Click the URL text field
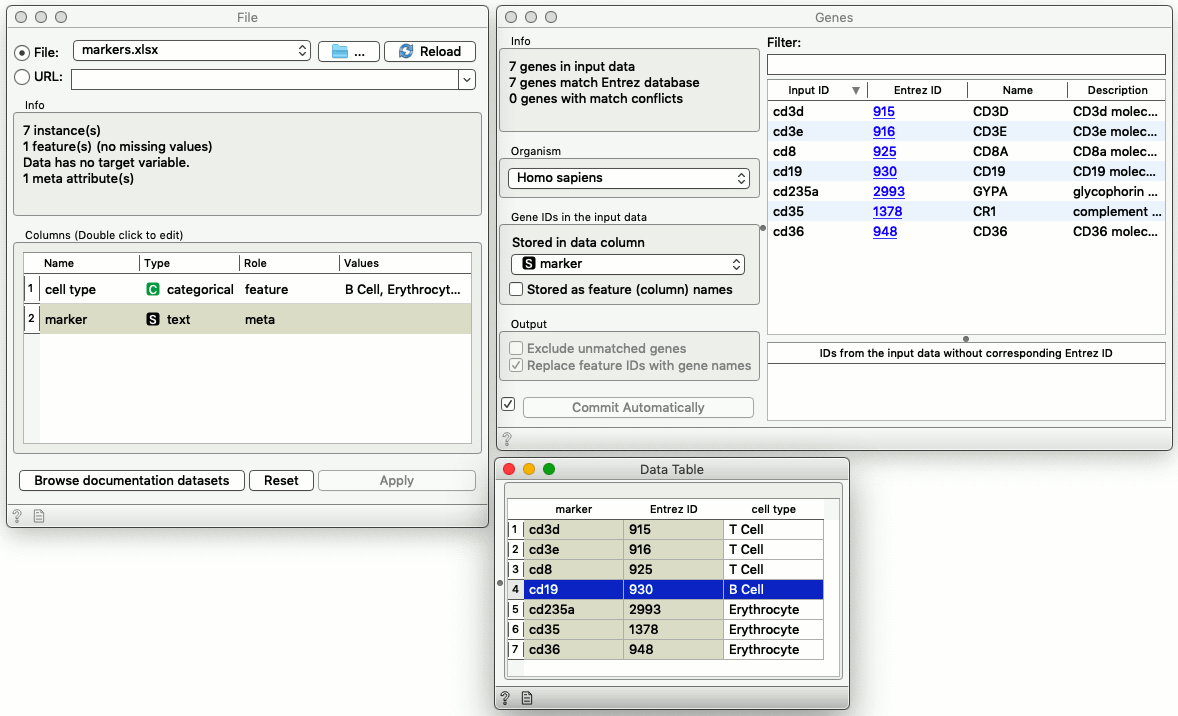This screenshot has height=716, width=1178. click(x=264, y=79)
